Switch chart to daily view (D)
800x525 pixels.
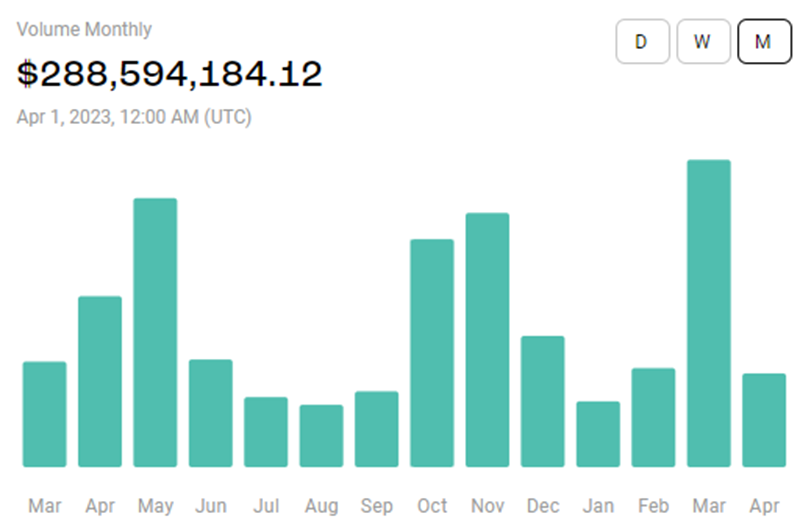pyautogui.click(x=642, y=42)
